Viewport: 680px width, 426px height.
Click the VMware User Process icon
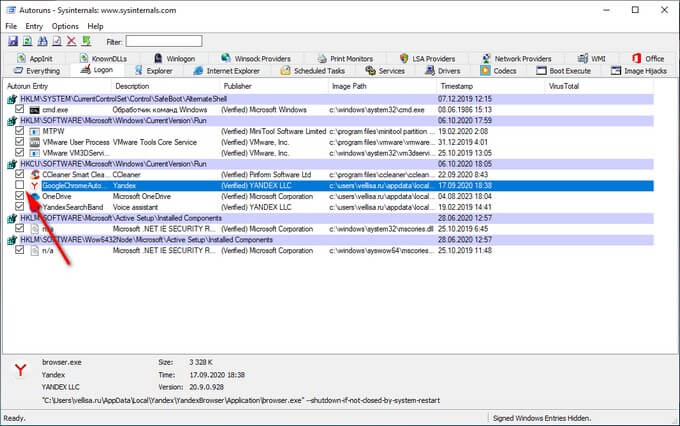[34, 142]
